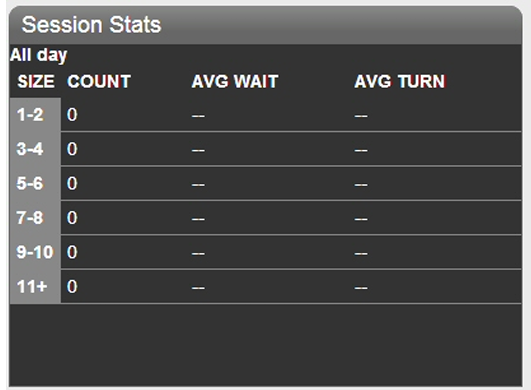Click the avg turn dash for 11+

[361, 288]
